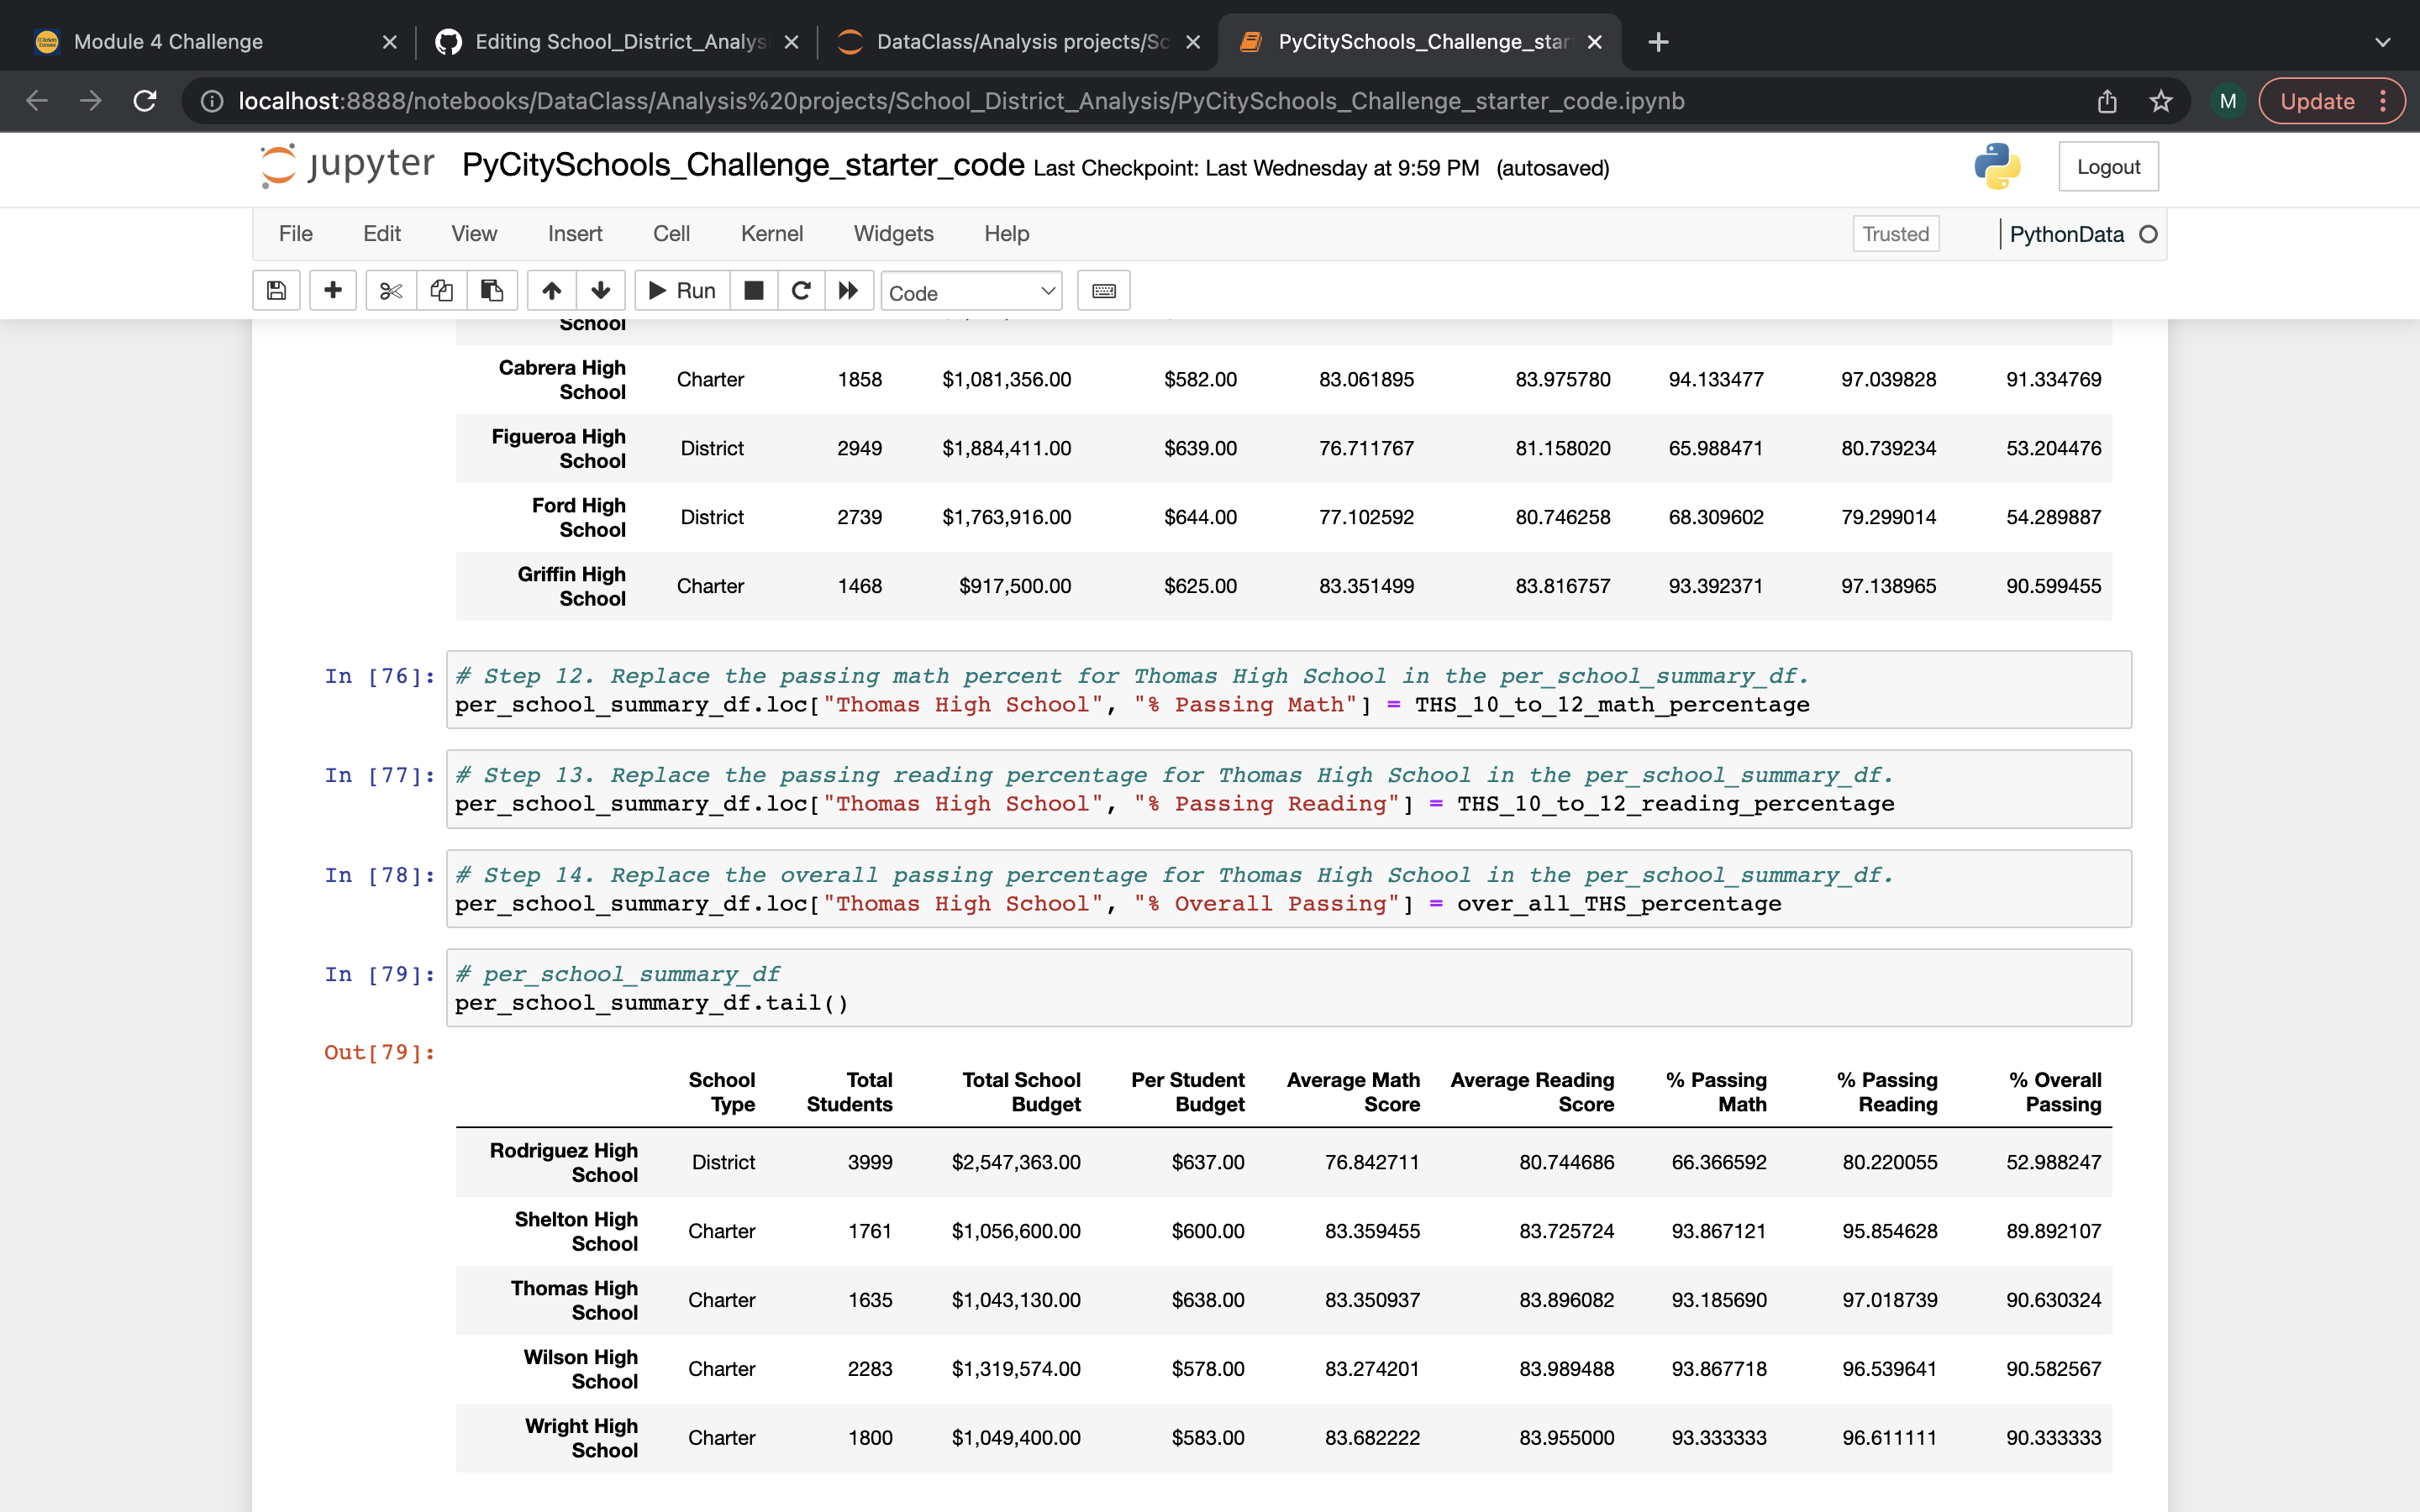Expand the browser tab overview chevron
The width and height of the screenshot is (2420, 1512).
point(2383,42)
